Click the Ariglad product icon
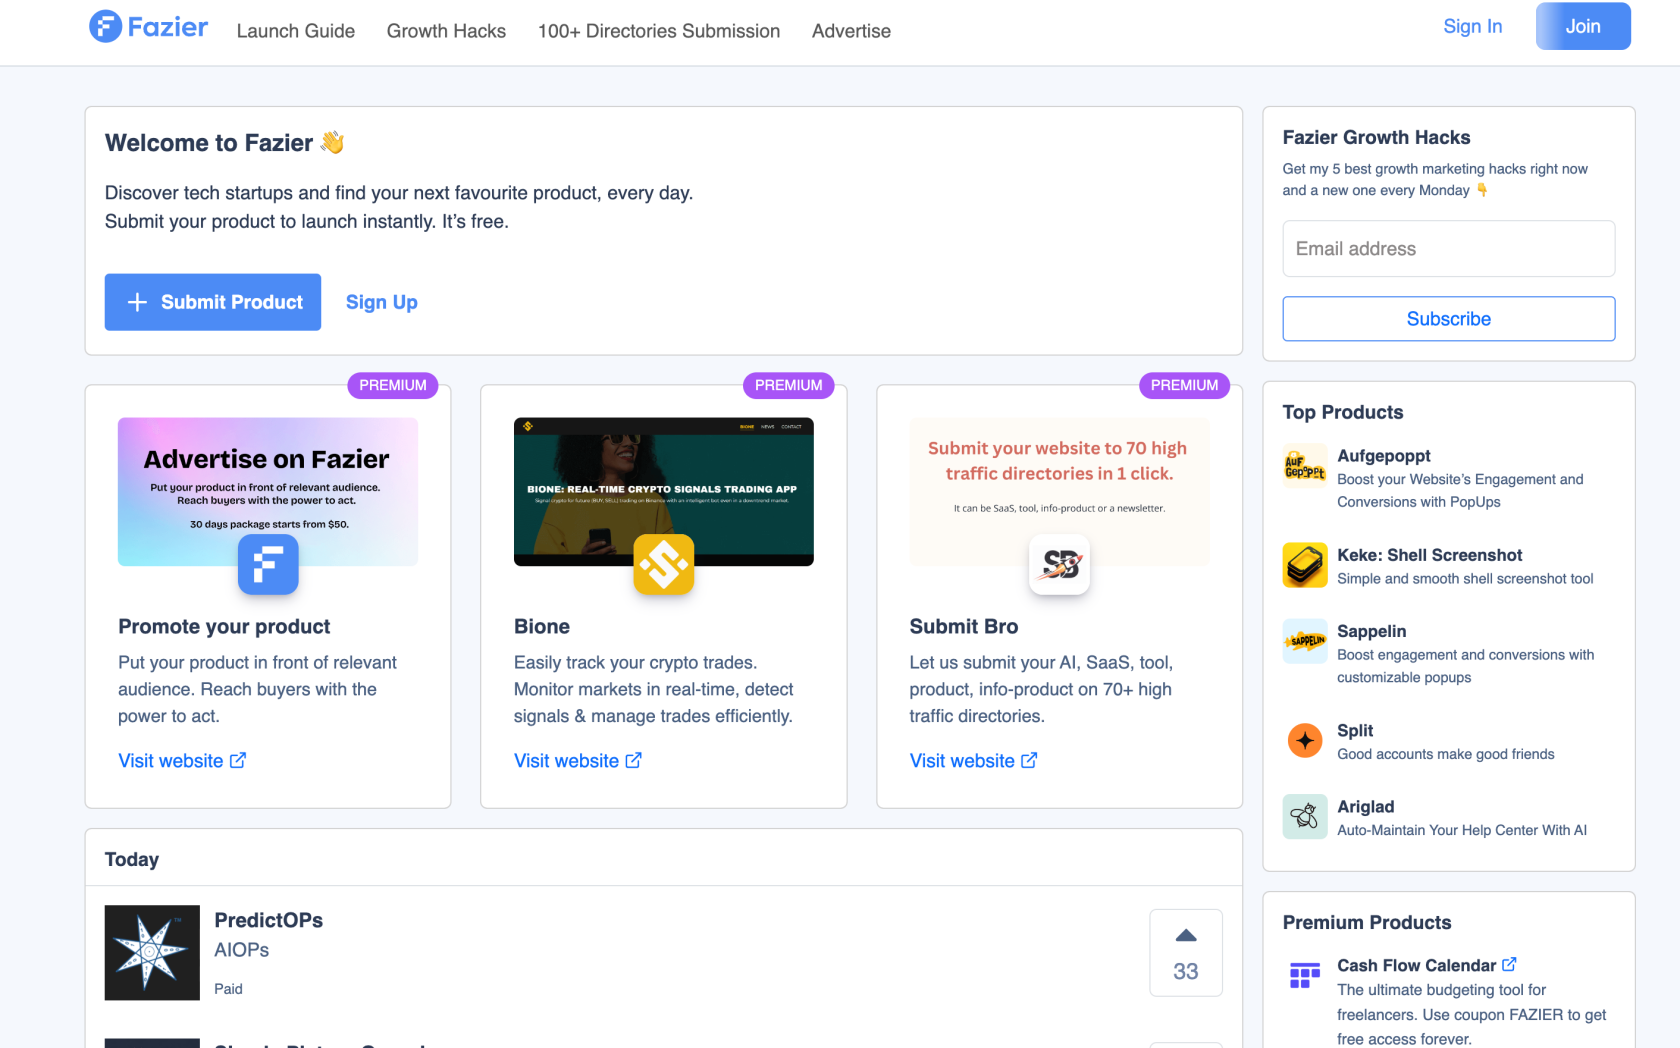The width and height of the screenshot is (1680, 1048). [1305, 816]
